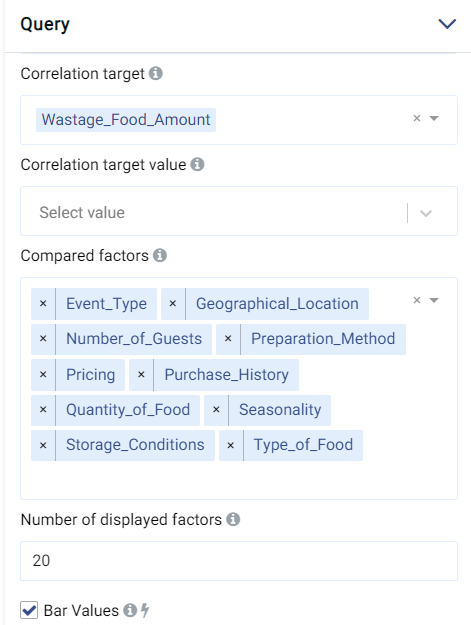Click info icon next to Compared factors

(160, 255)
